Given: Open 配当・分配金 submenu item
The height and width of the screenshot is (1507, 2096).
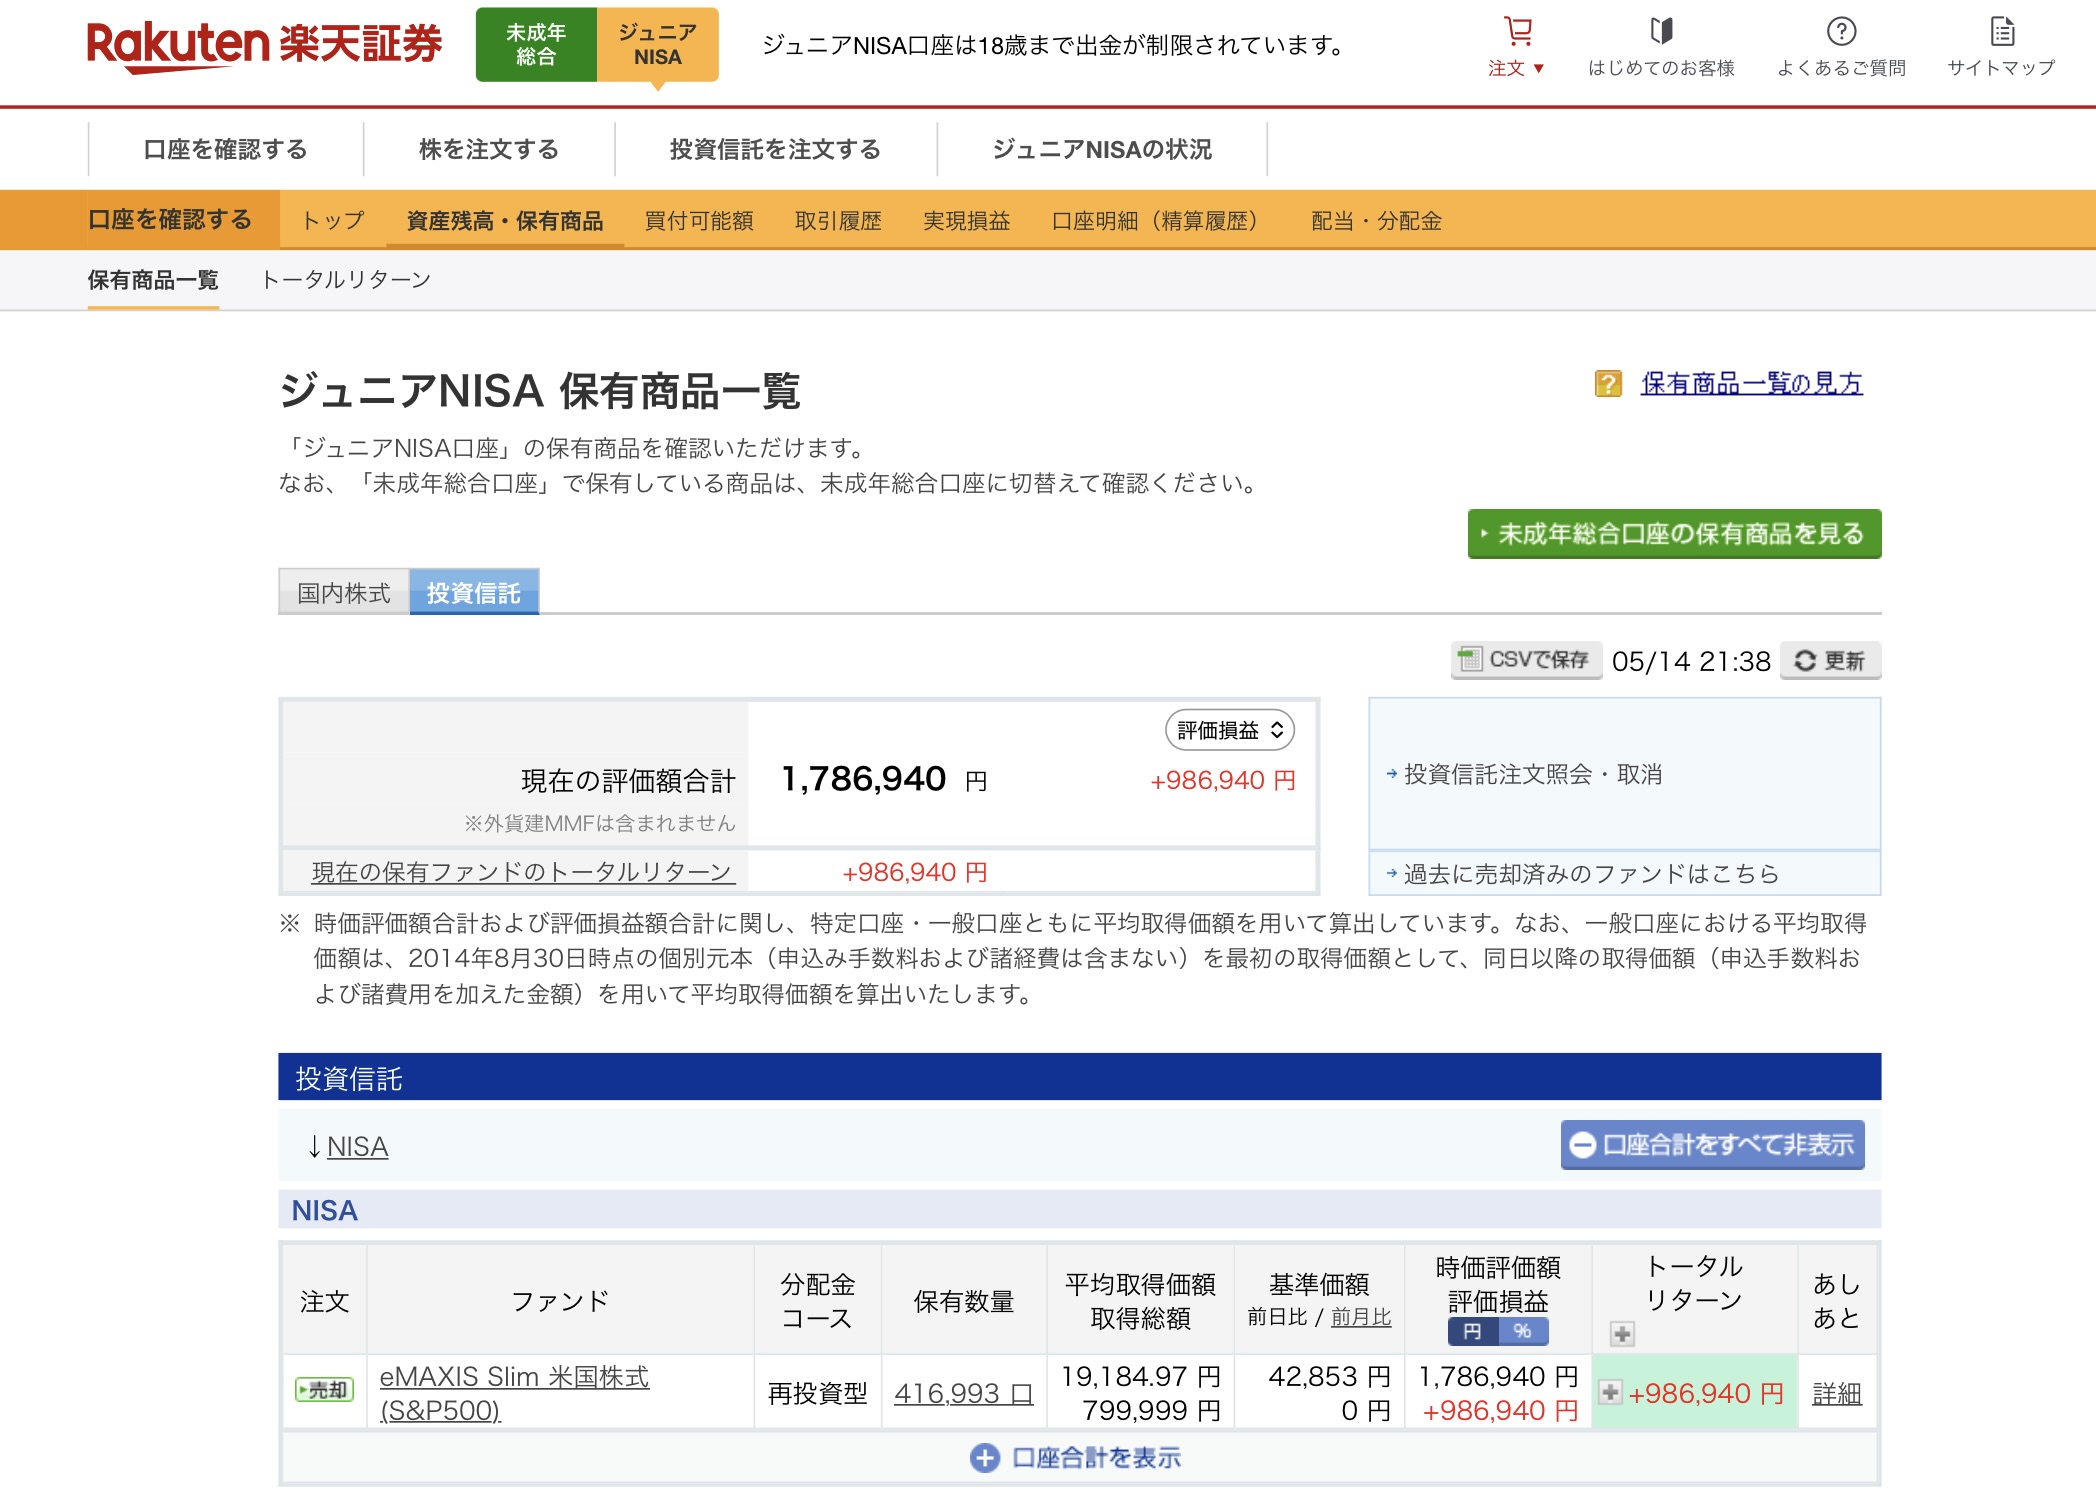Looking at the screenshot, I should point(1376,220).
